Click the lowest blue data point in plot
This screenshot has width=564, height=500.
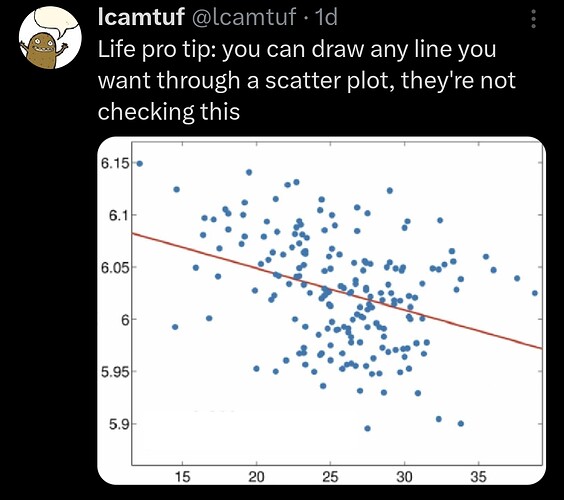coord(367,428)
